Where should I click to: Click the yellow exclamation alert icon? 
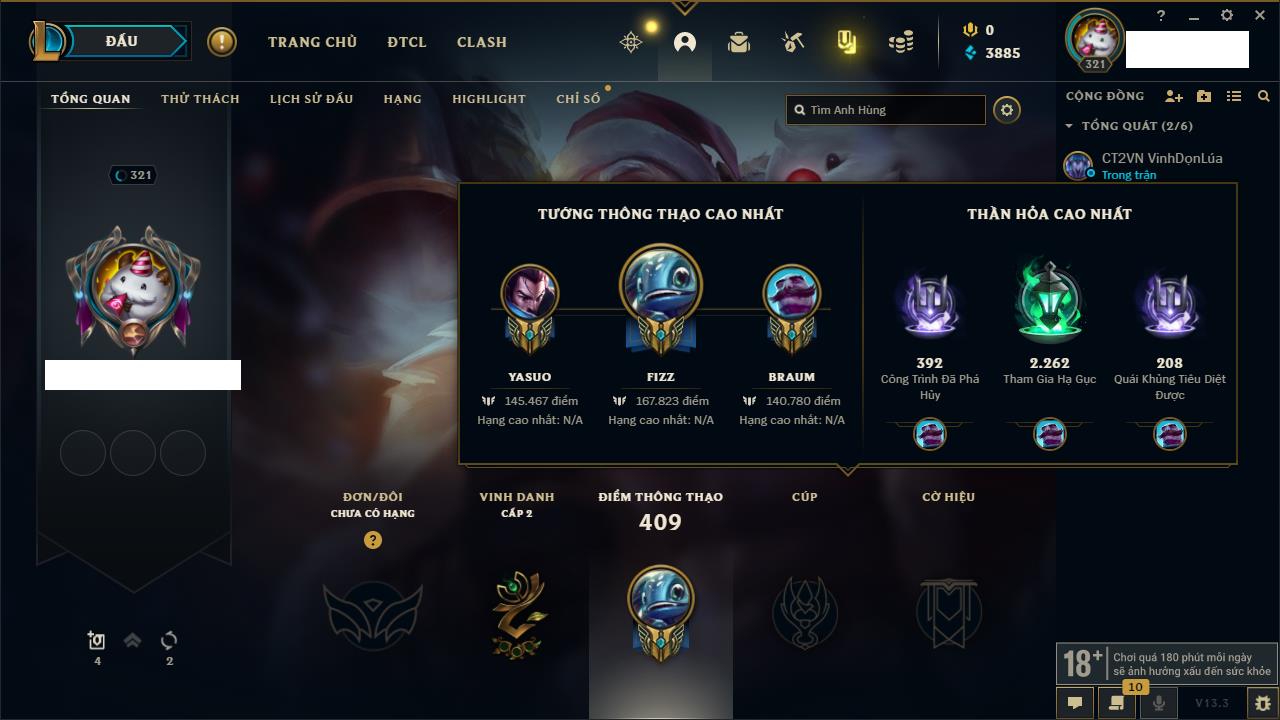(x=222, y=42)
